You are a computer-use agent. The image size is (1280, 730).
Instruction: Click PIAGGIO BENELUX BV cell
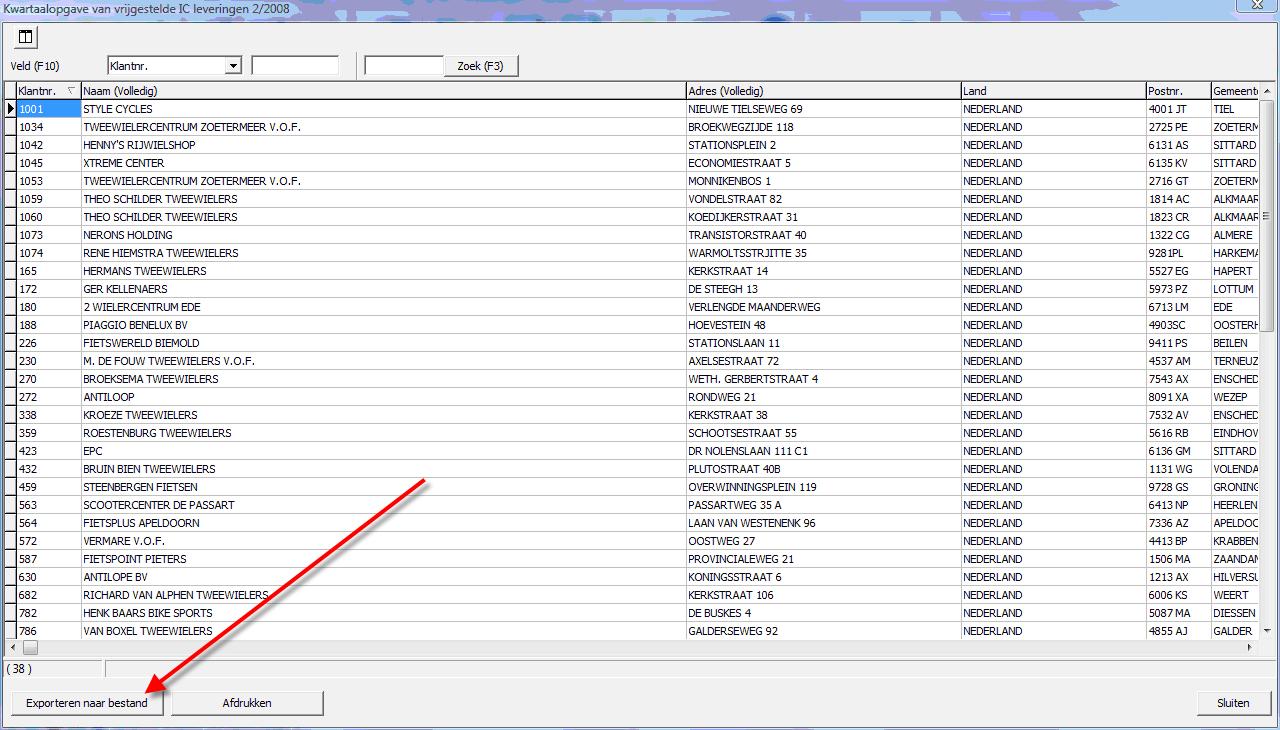(383, 325)
